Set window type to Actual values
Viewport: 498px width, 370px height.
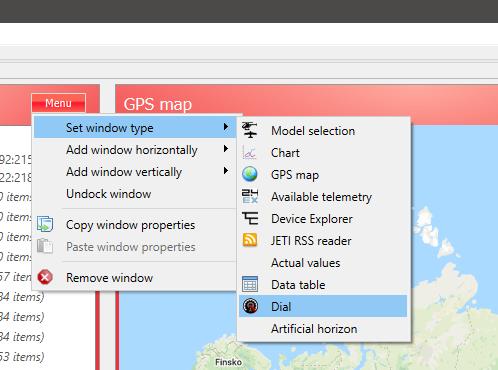323,262
